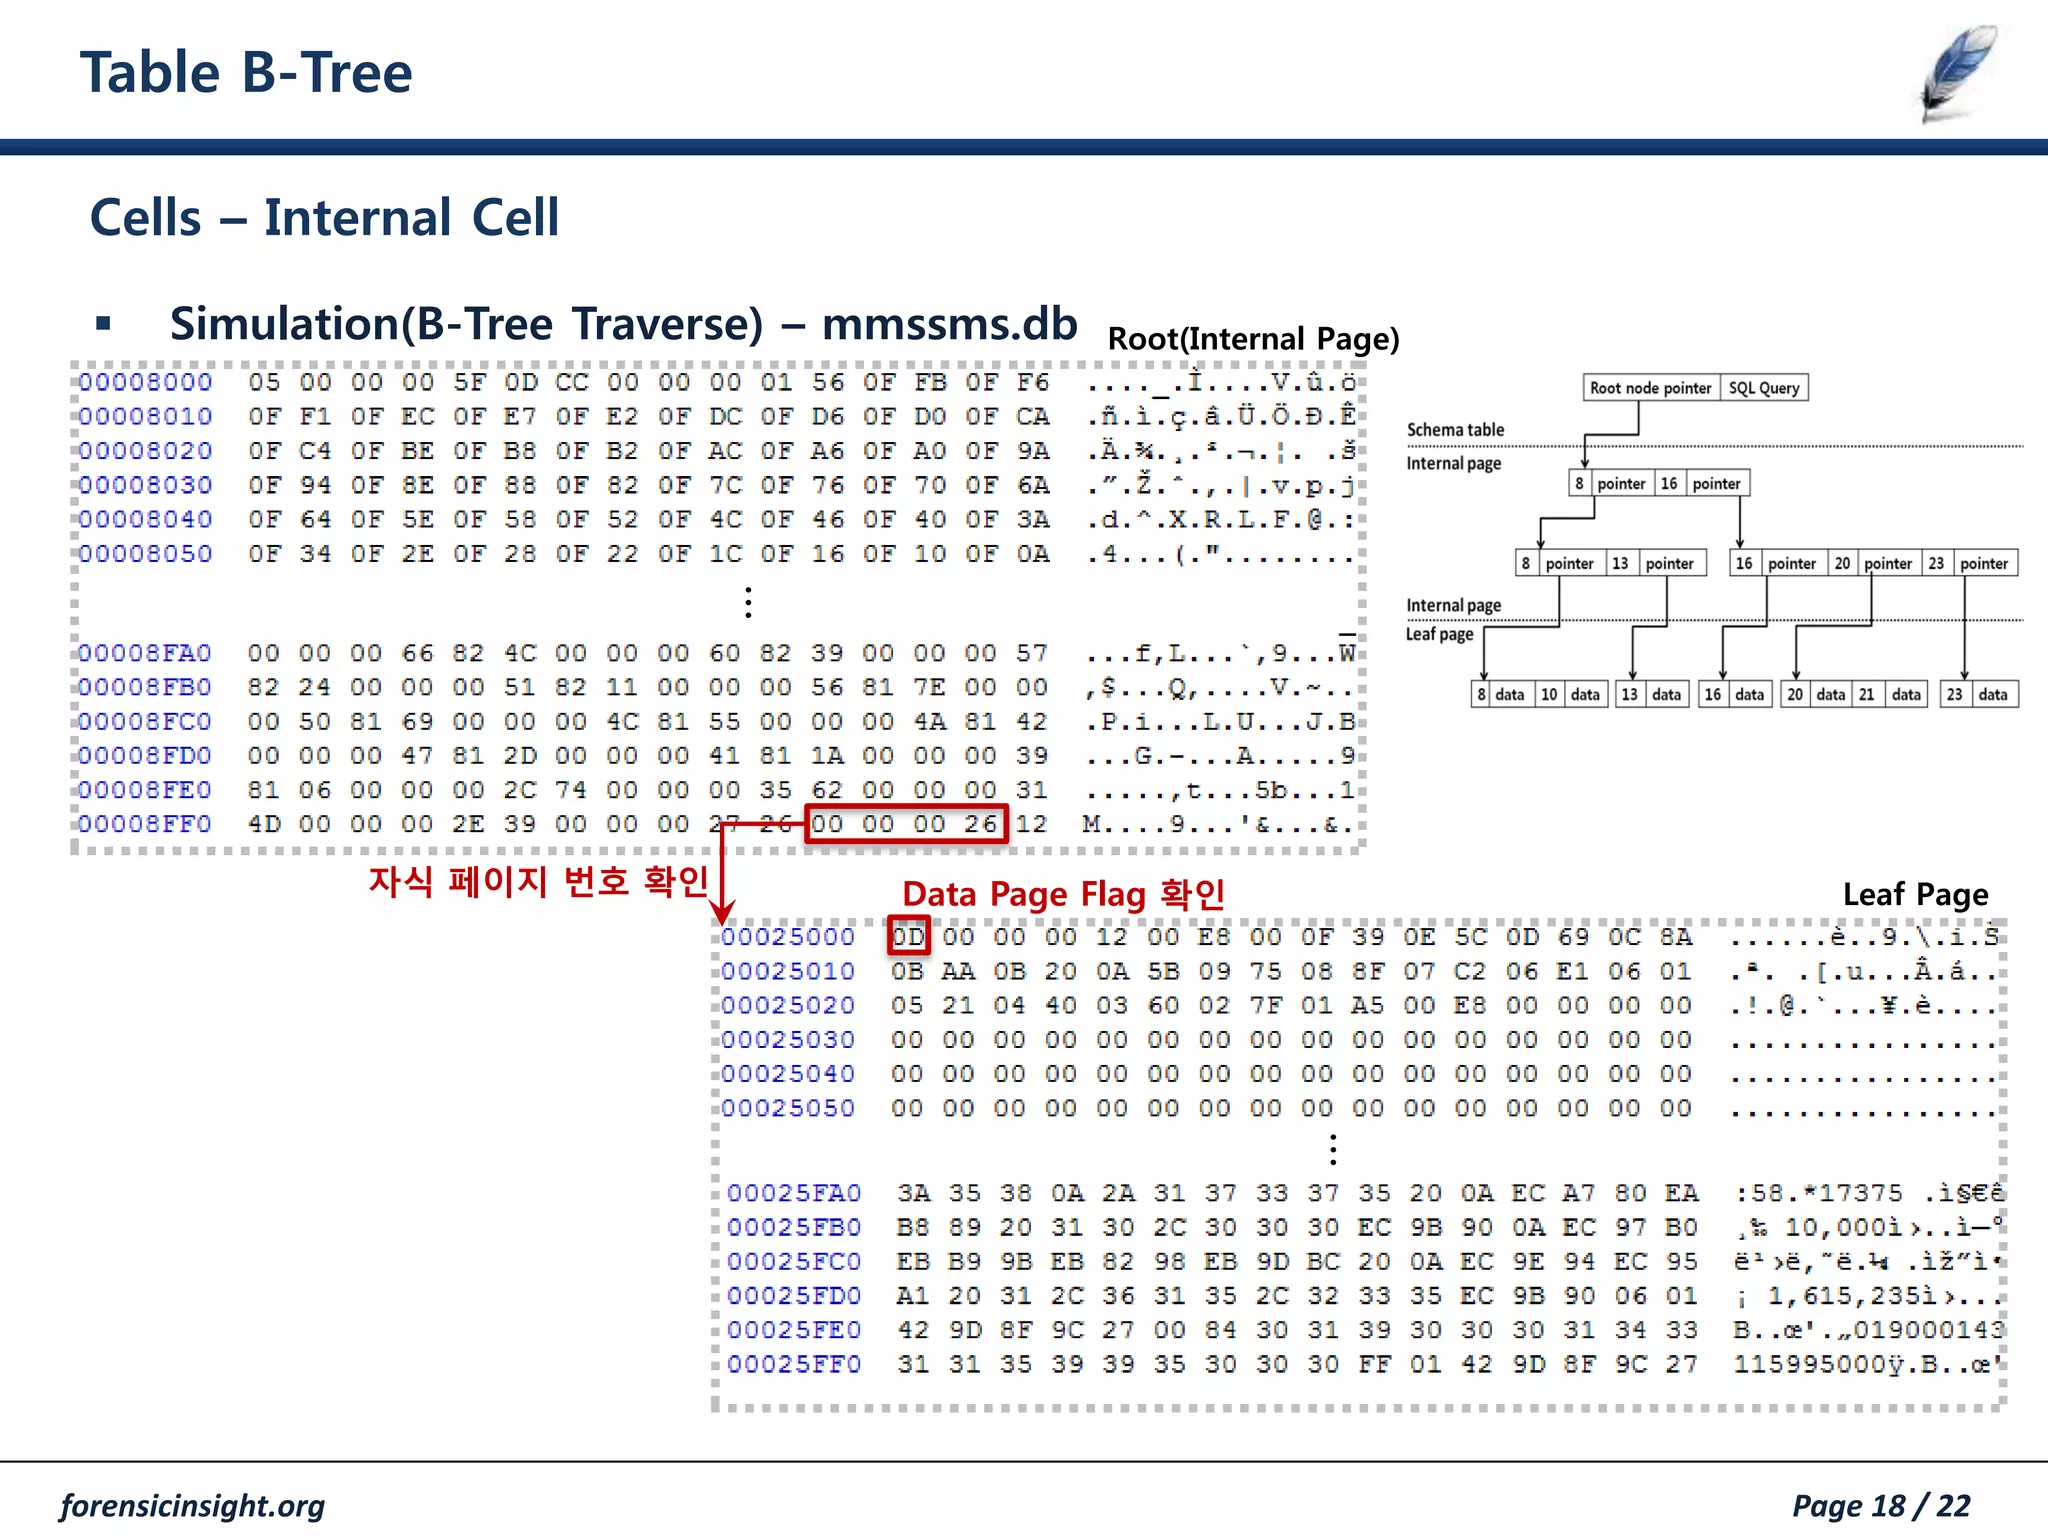Image resolution: width=2048 pixels, height=1536 pixels.
Task: Select hex offset 00025040
Action: (788, 1074)
